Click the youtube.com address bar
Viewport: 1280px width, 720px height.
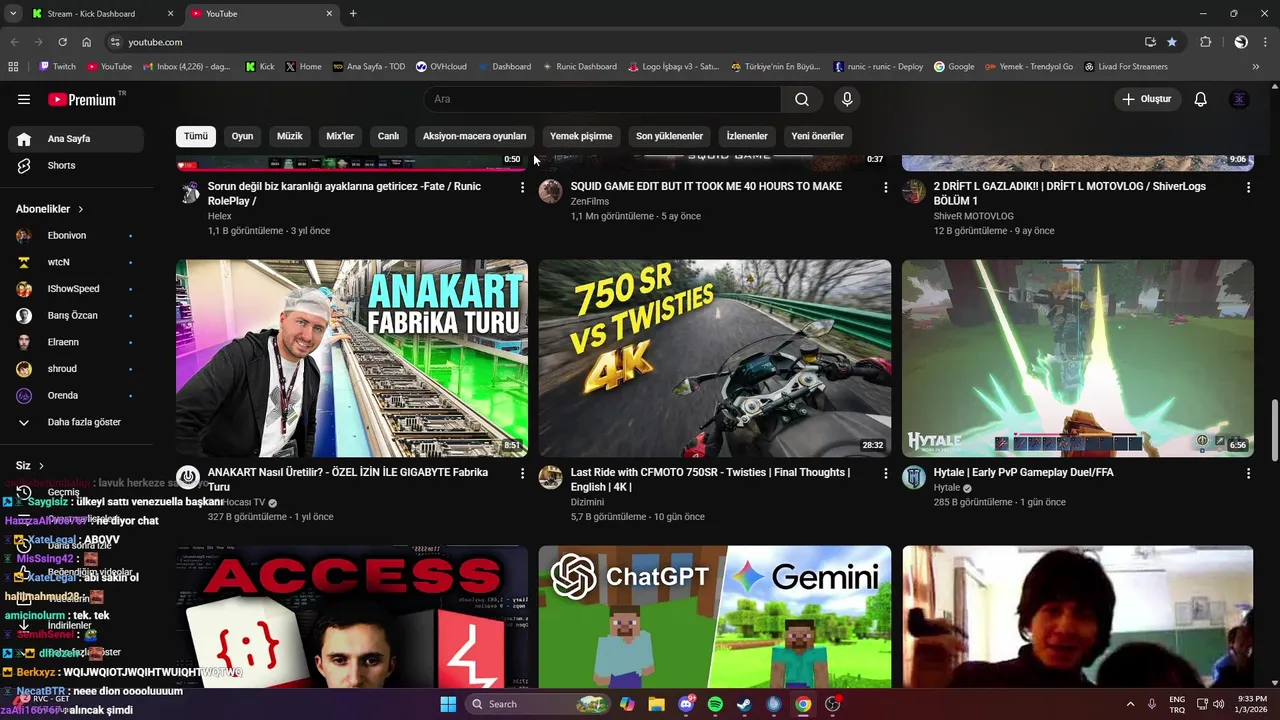630,42
